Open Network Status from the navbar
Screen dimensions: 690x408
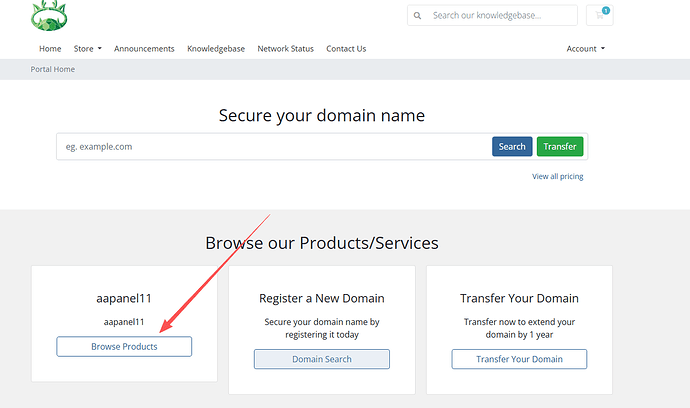coord(285,49)
